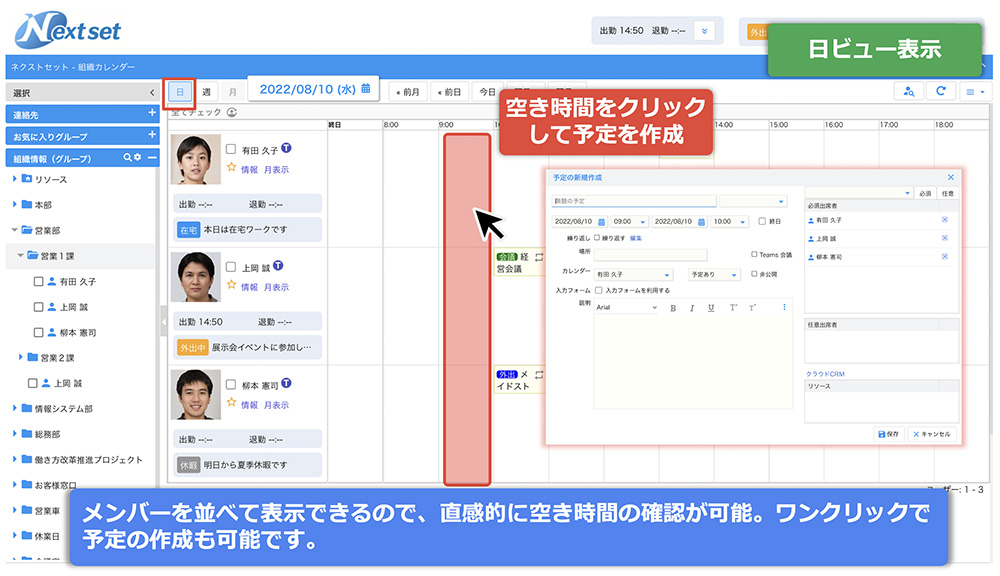
Task: Open the gear settings in 組織情報 header
Action: (x=137, y=158)
